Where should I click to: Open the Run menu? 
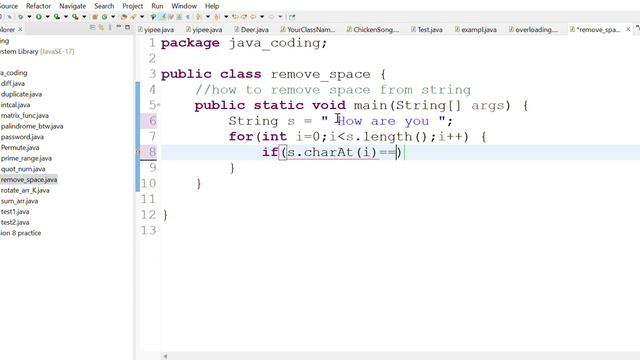click(x=157, y=6)
